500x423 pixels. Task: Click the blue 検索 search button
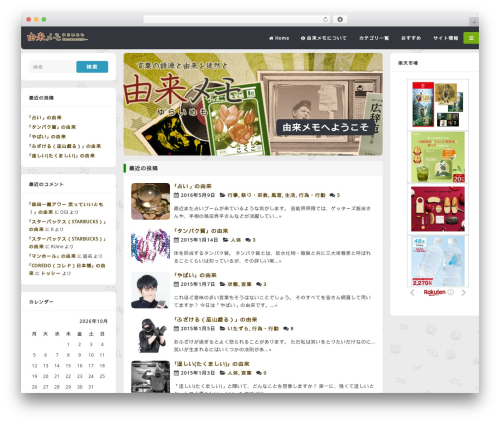92,67
